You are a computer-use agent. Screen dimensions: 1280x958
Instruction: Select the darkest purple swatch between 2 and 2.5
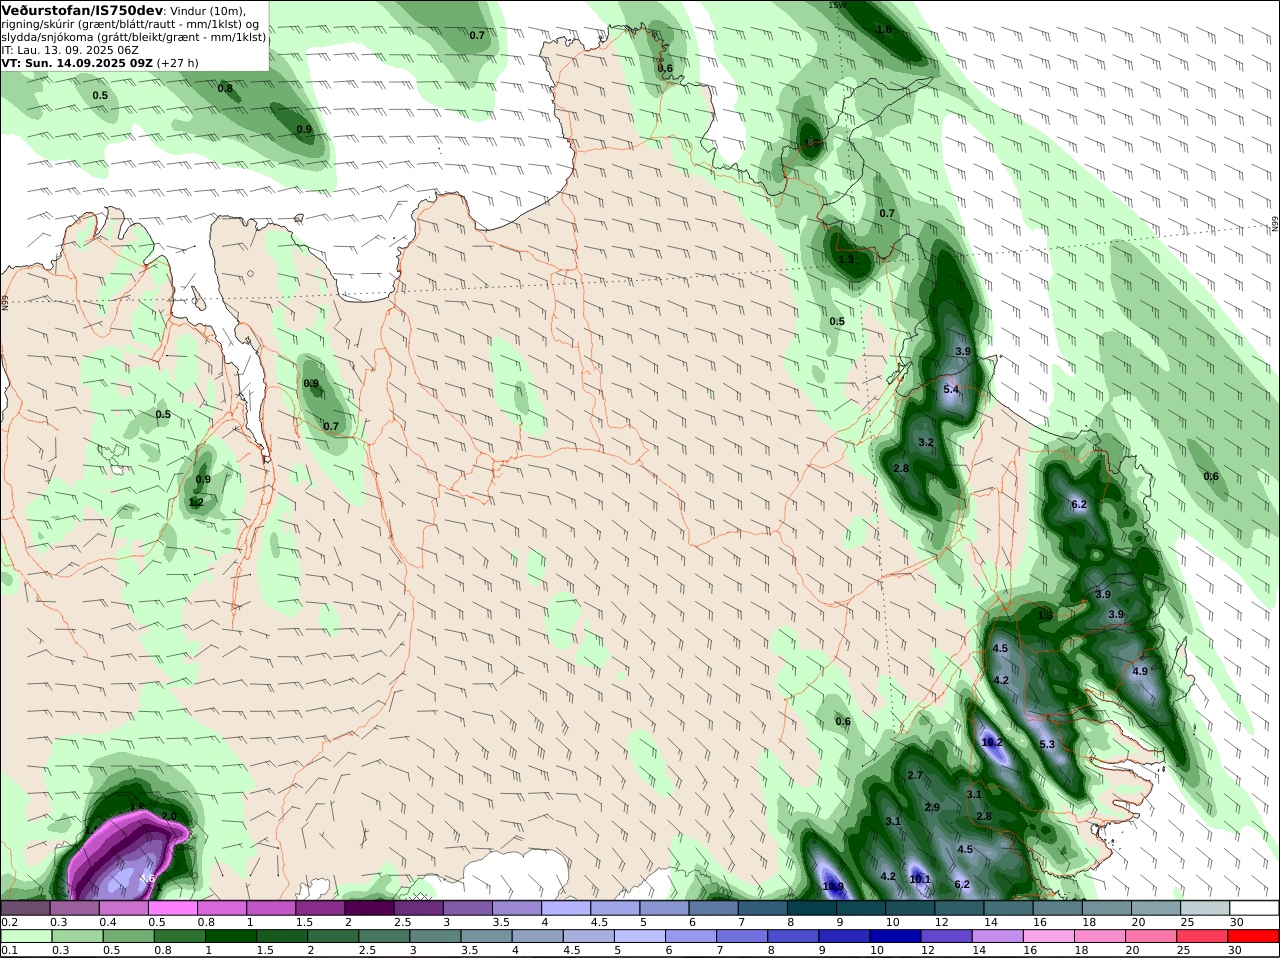click(370, 908)
